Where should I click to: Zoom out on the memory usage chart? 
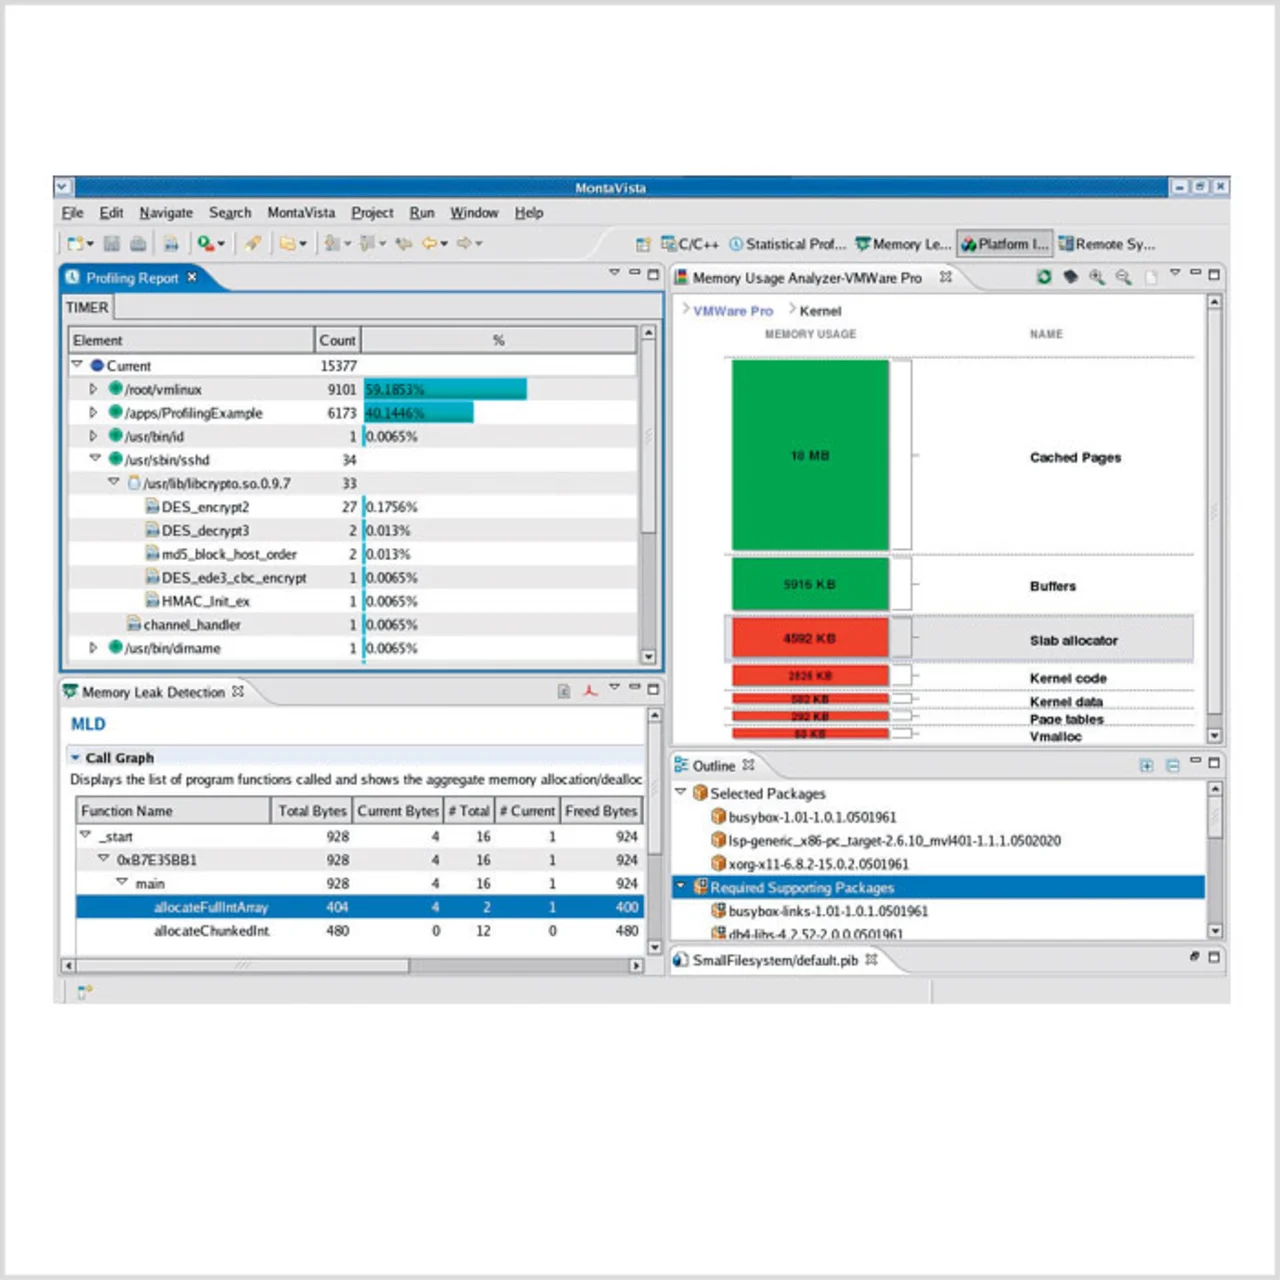click(1123, 277)
